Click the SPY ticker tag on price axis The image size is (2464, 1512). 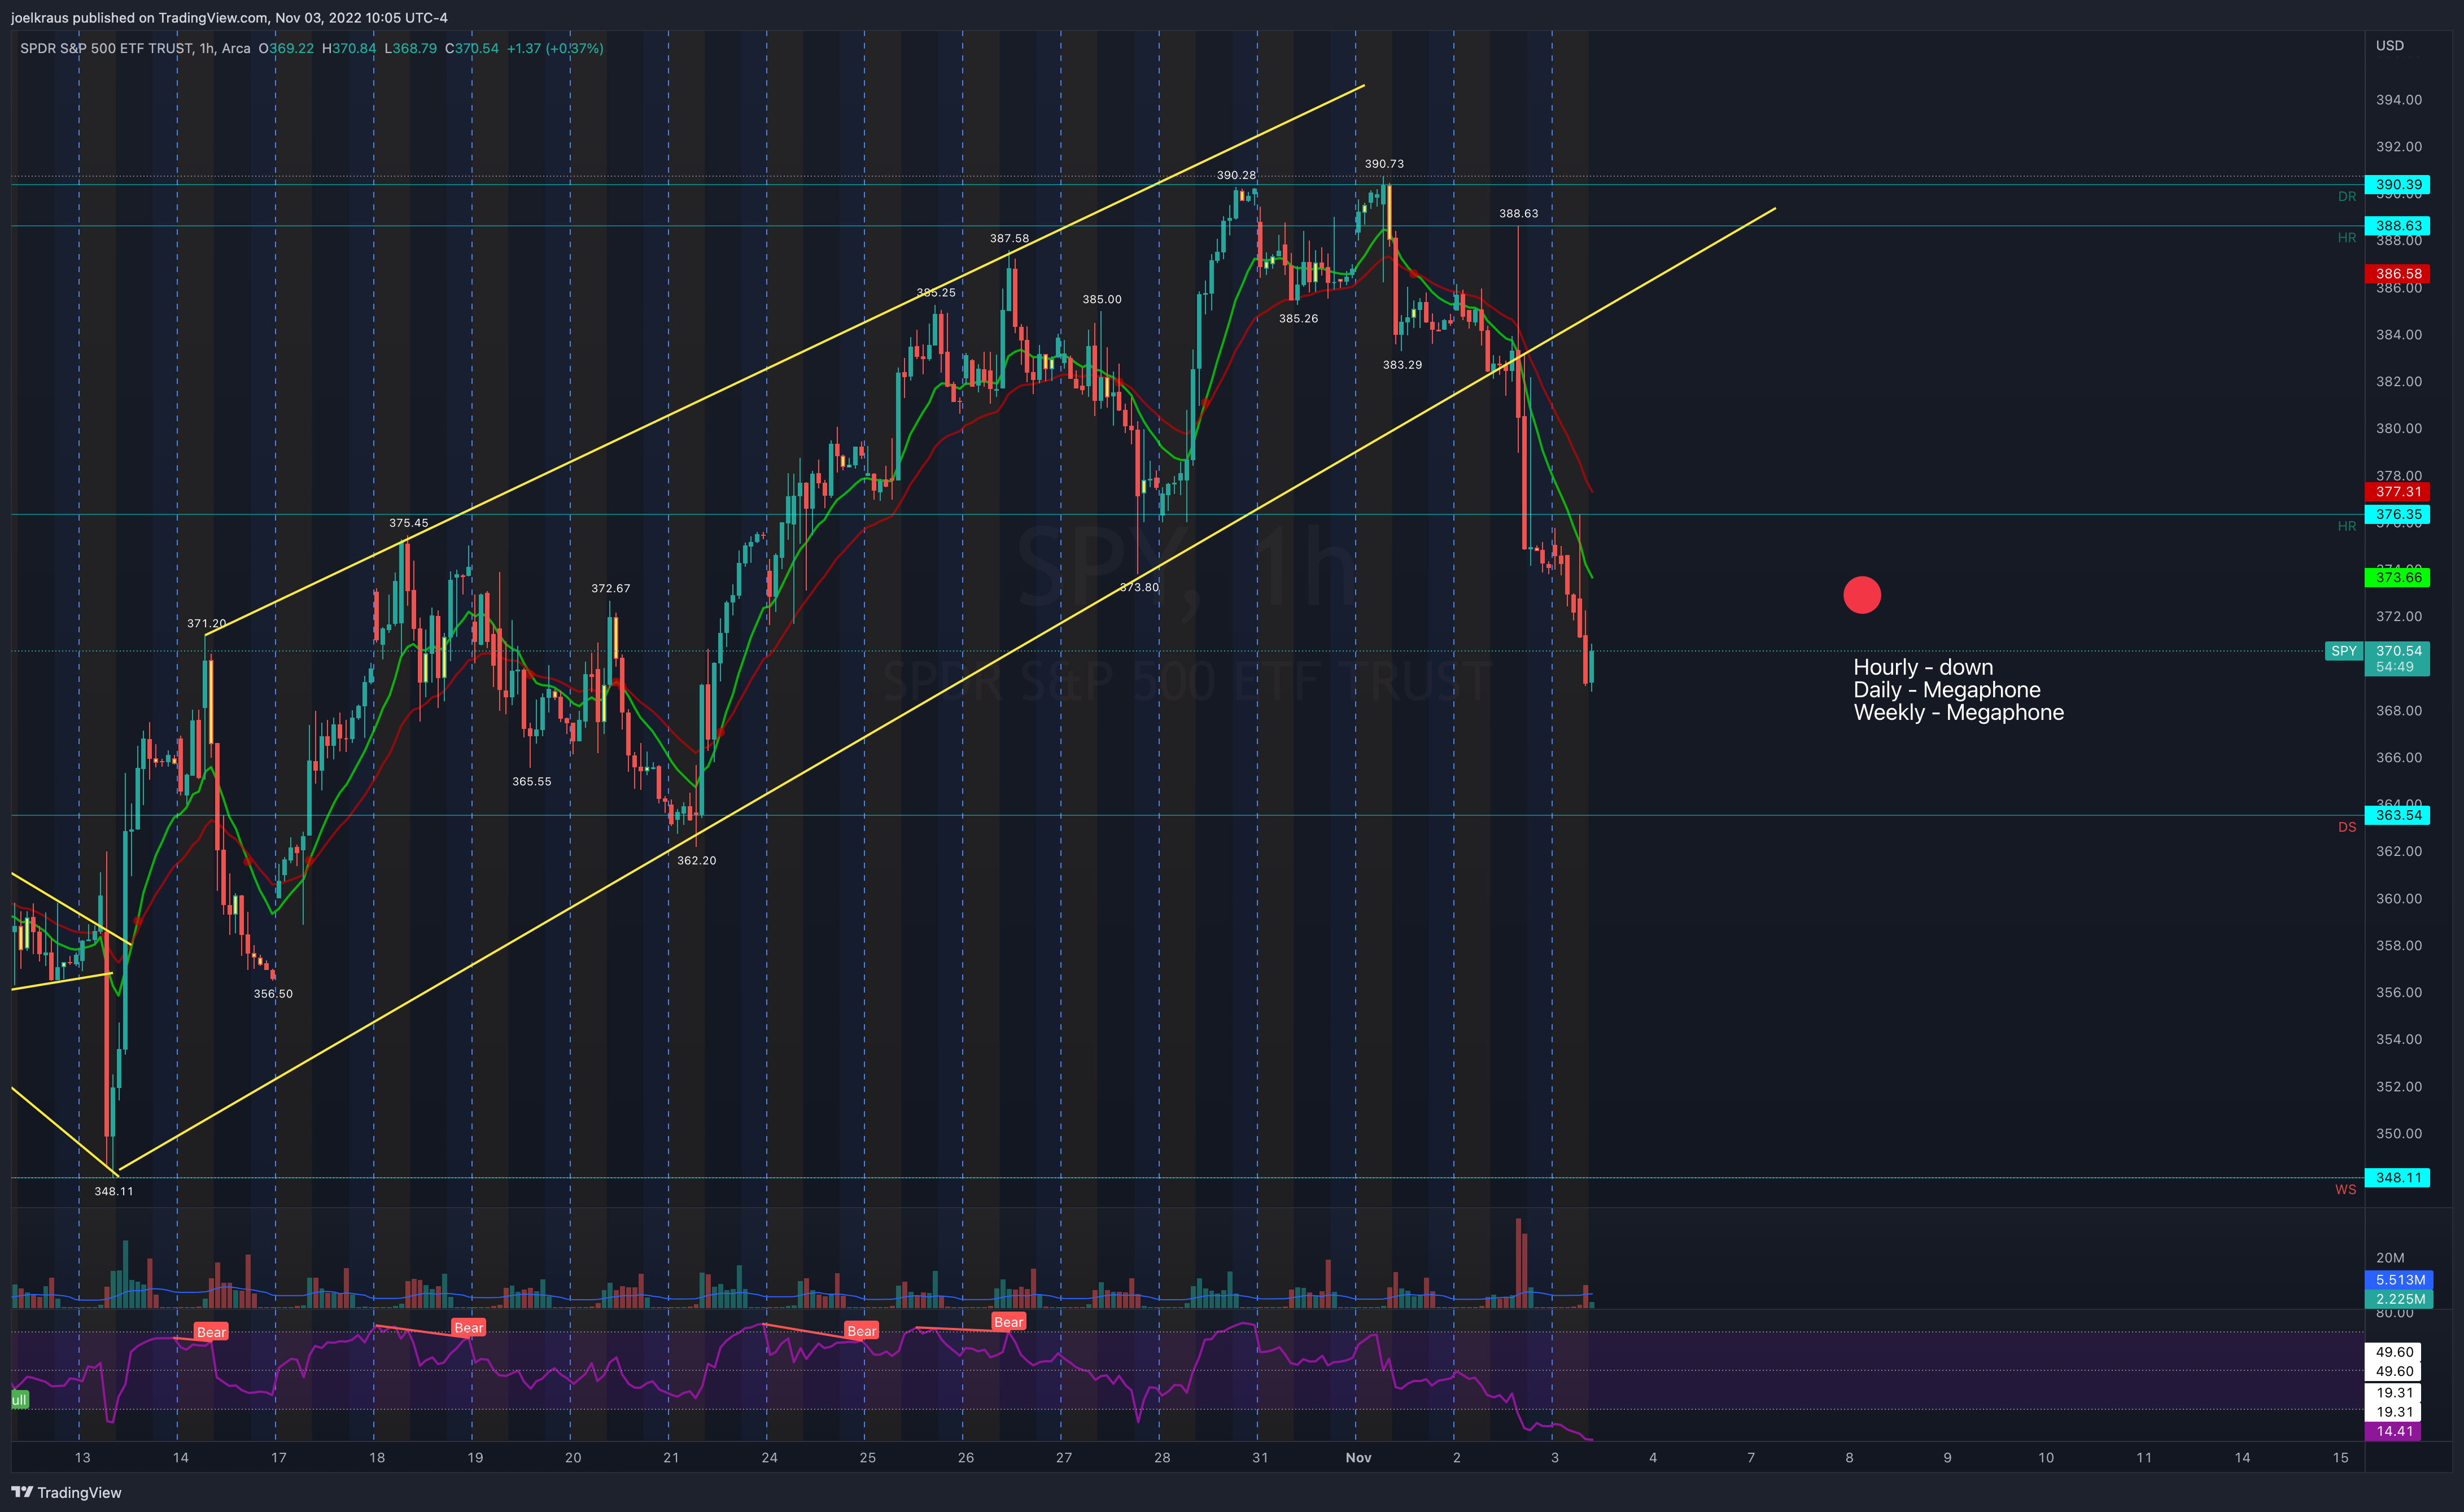point(2343,651)
